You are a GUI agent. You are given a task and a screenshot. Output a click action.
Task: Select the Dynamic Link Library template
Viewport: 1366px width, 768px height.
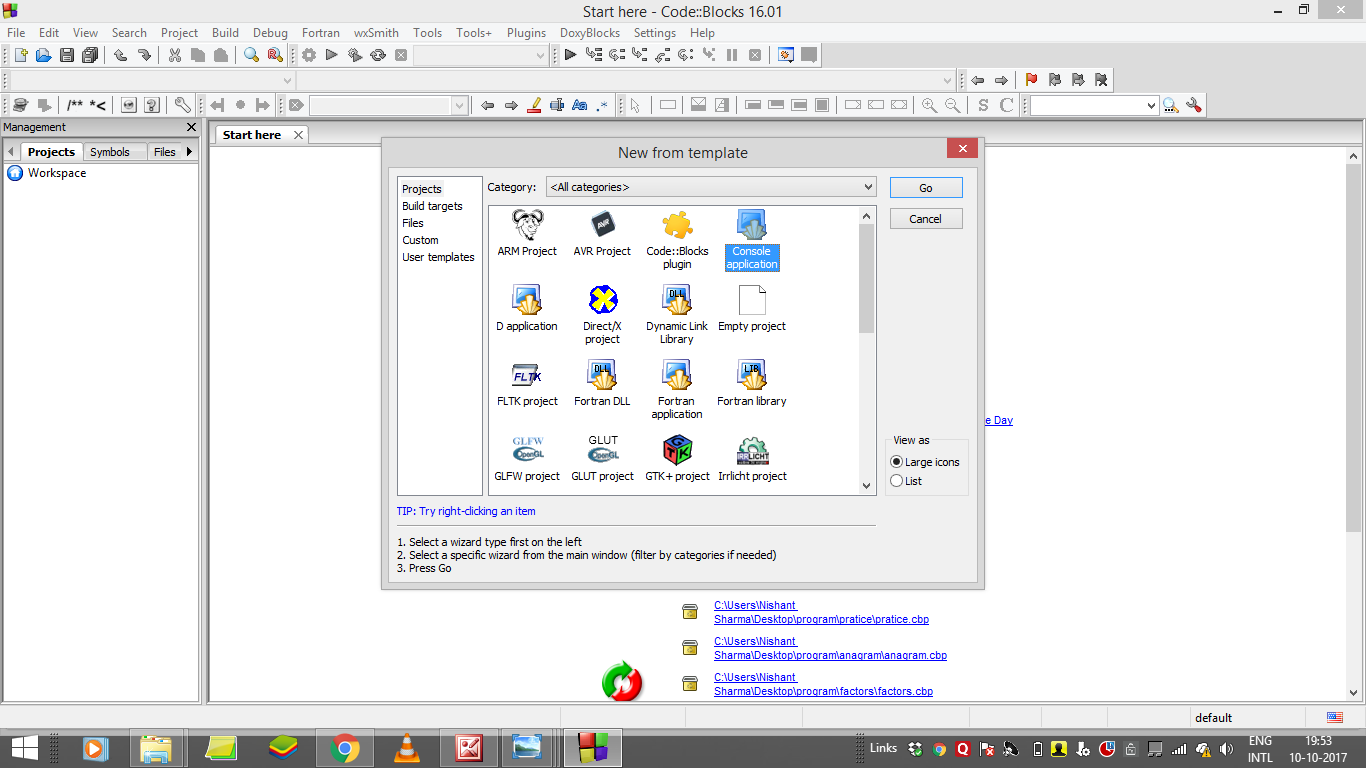pyautogui.click(x=677, y=315)
